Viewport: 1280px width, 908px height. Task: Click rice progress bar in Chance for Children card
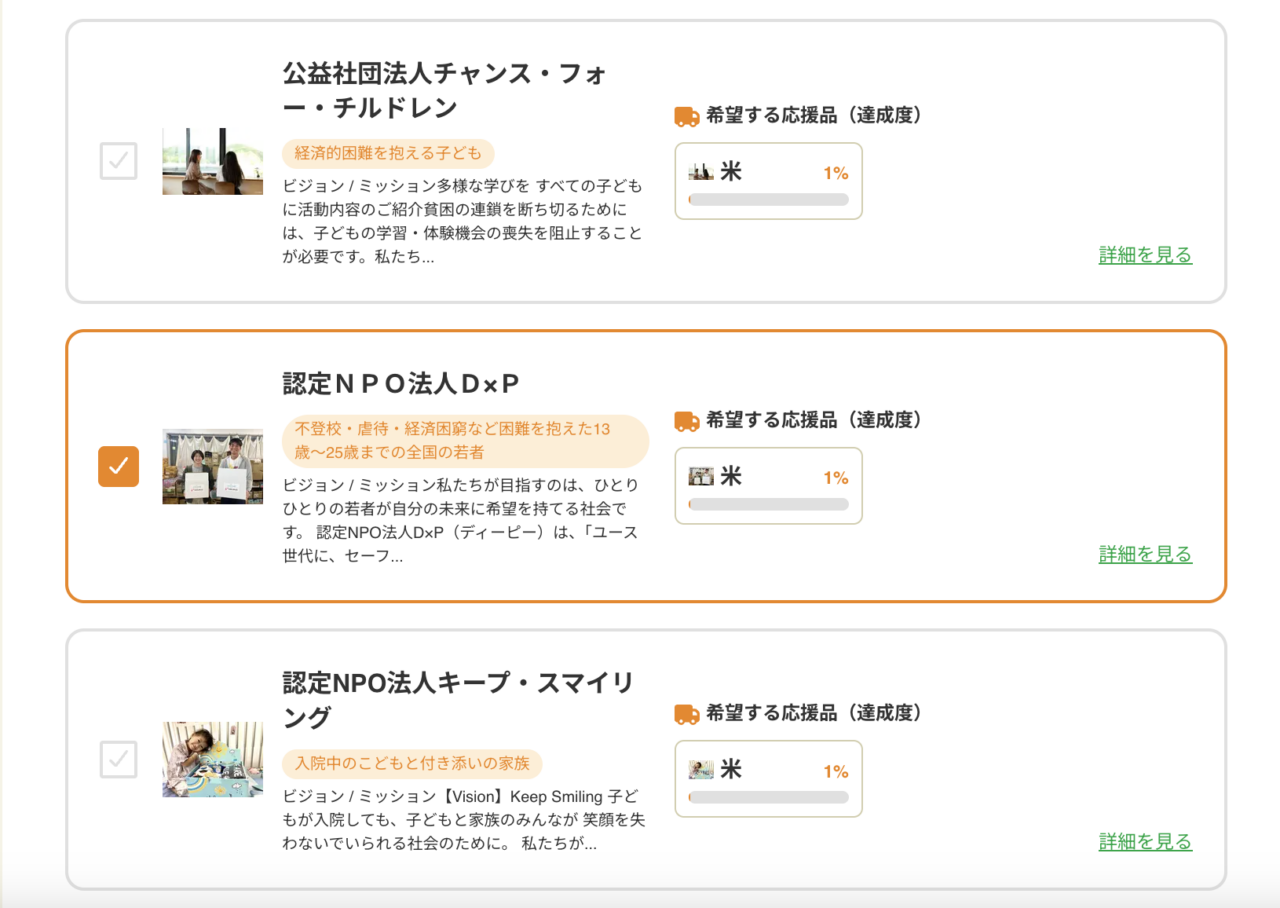[x=768, y=200]
